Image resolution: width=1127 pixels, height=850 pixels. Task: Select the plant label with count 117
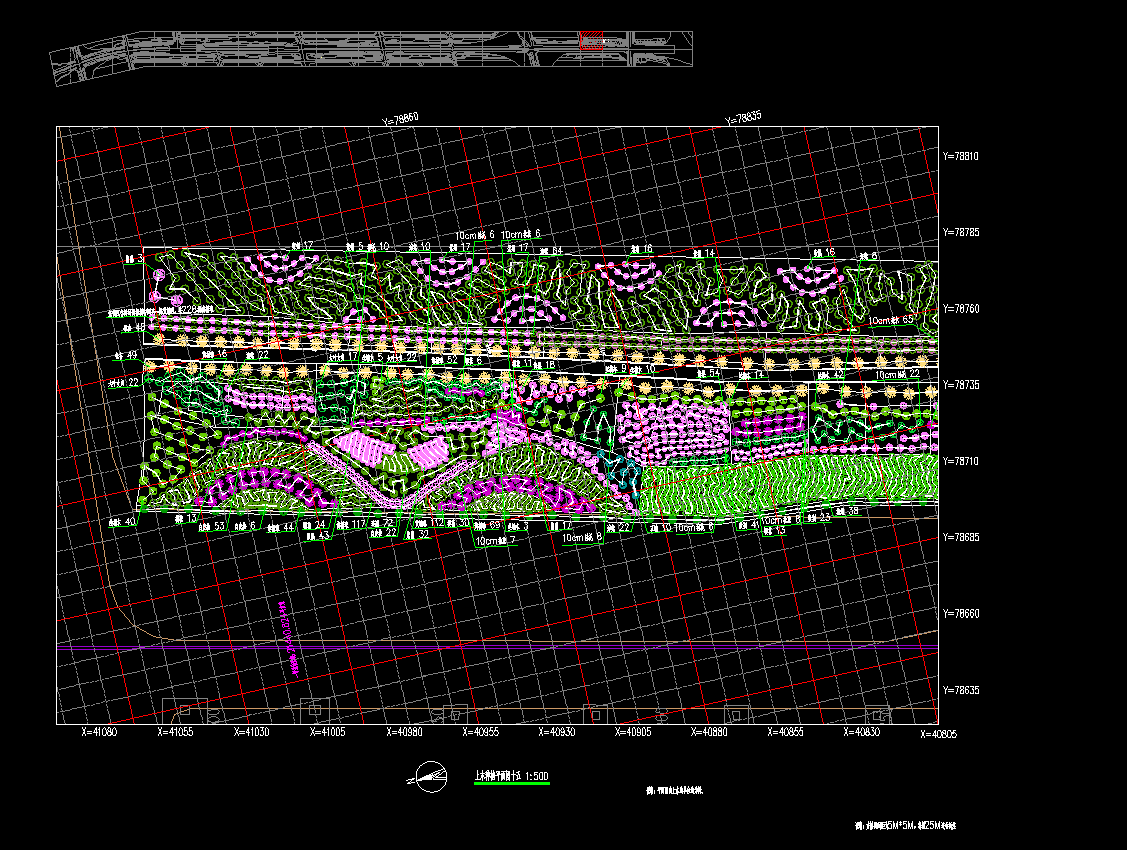[x=351, y=525]
